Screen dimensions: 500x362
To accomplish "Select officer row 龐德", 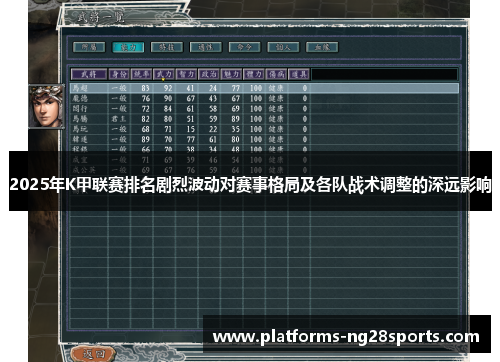I will (x=264, y=98).
